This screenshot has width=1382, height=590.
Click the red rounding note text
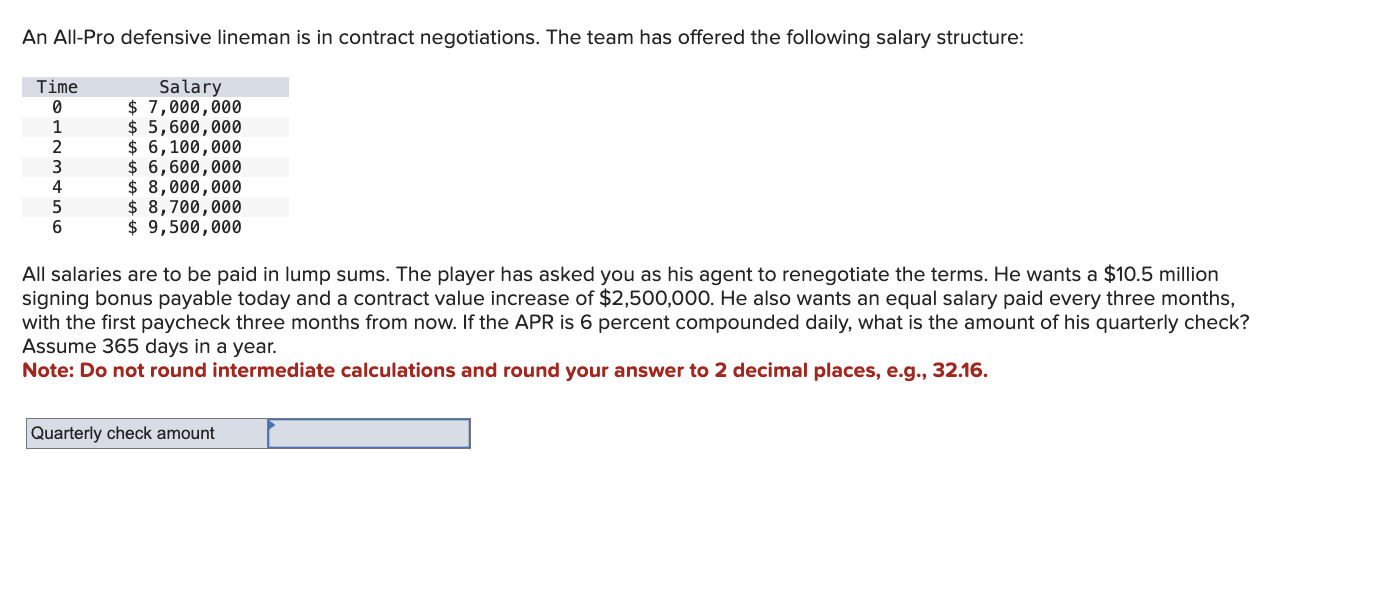coord(504,370)
